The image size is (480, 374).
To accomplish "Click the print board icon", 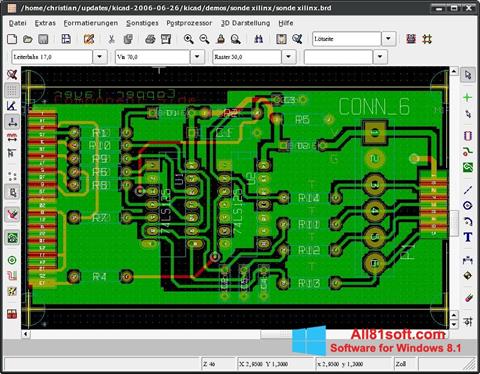I will point(150,39).
